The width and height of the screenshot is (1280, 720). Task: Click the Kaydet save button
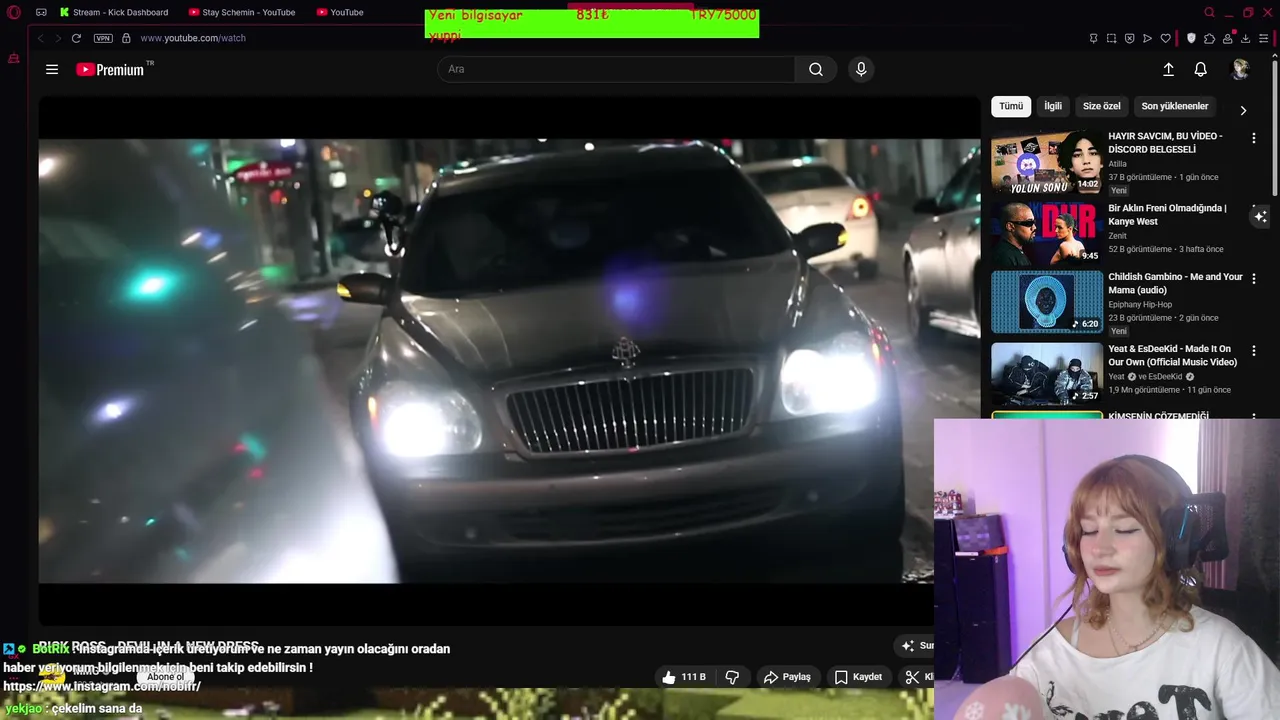(x=858, y=677)
